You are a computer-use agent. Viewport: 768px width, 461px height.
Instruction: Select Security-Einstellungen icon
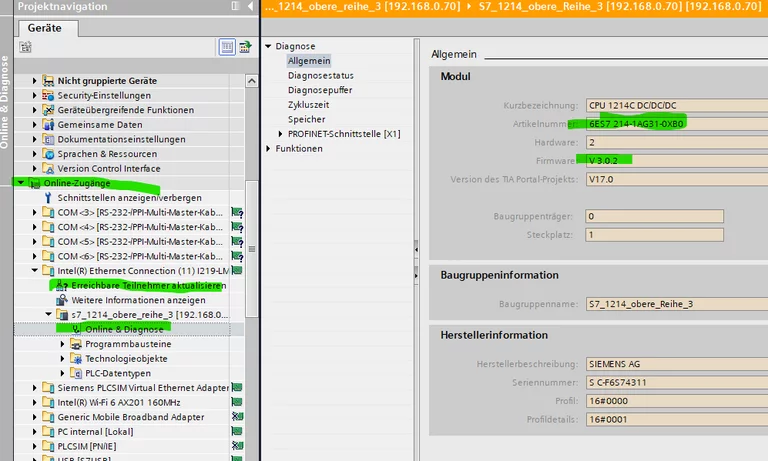(48, 96)
